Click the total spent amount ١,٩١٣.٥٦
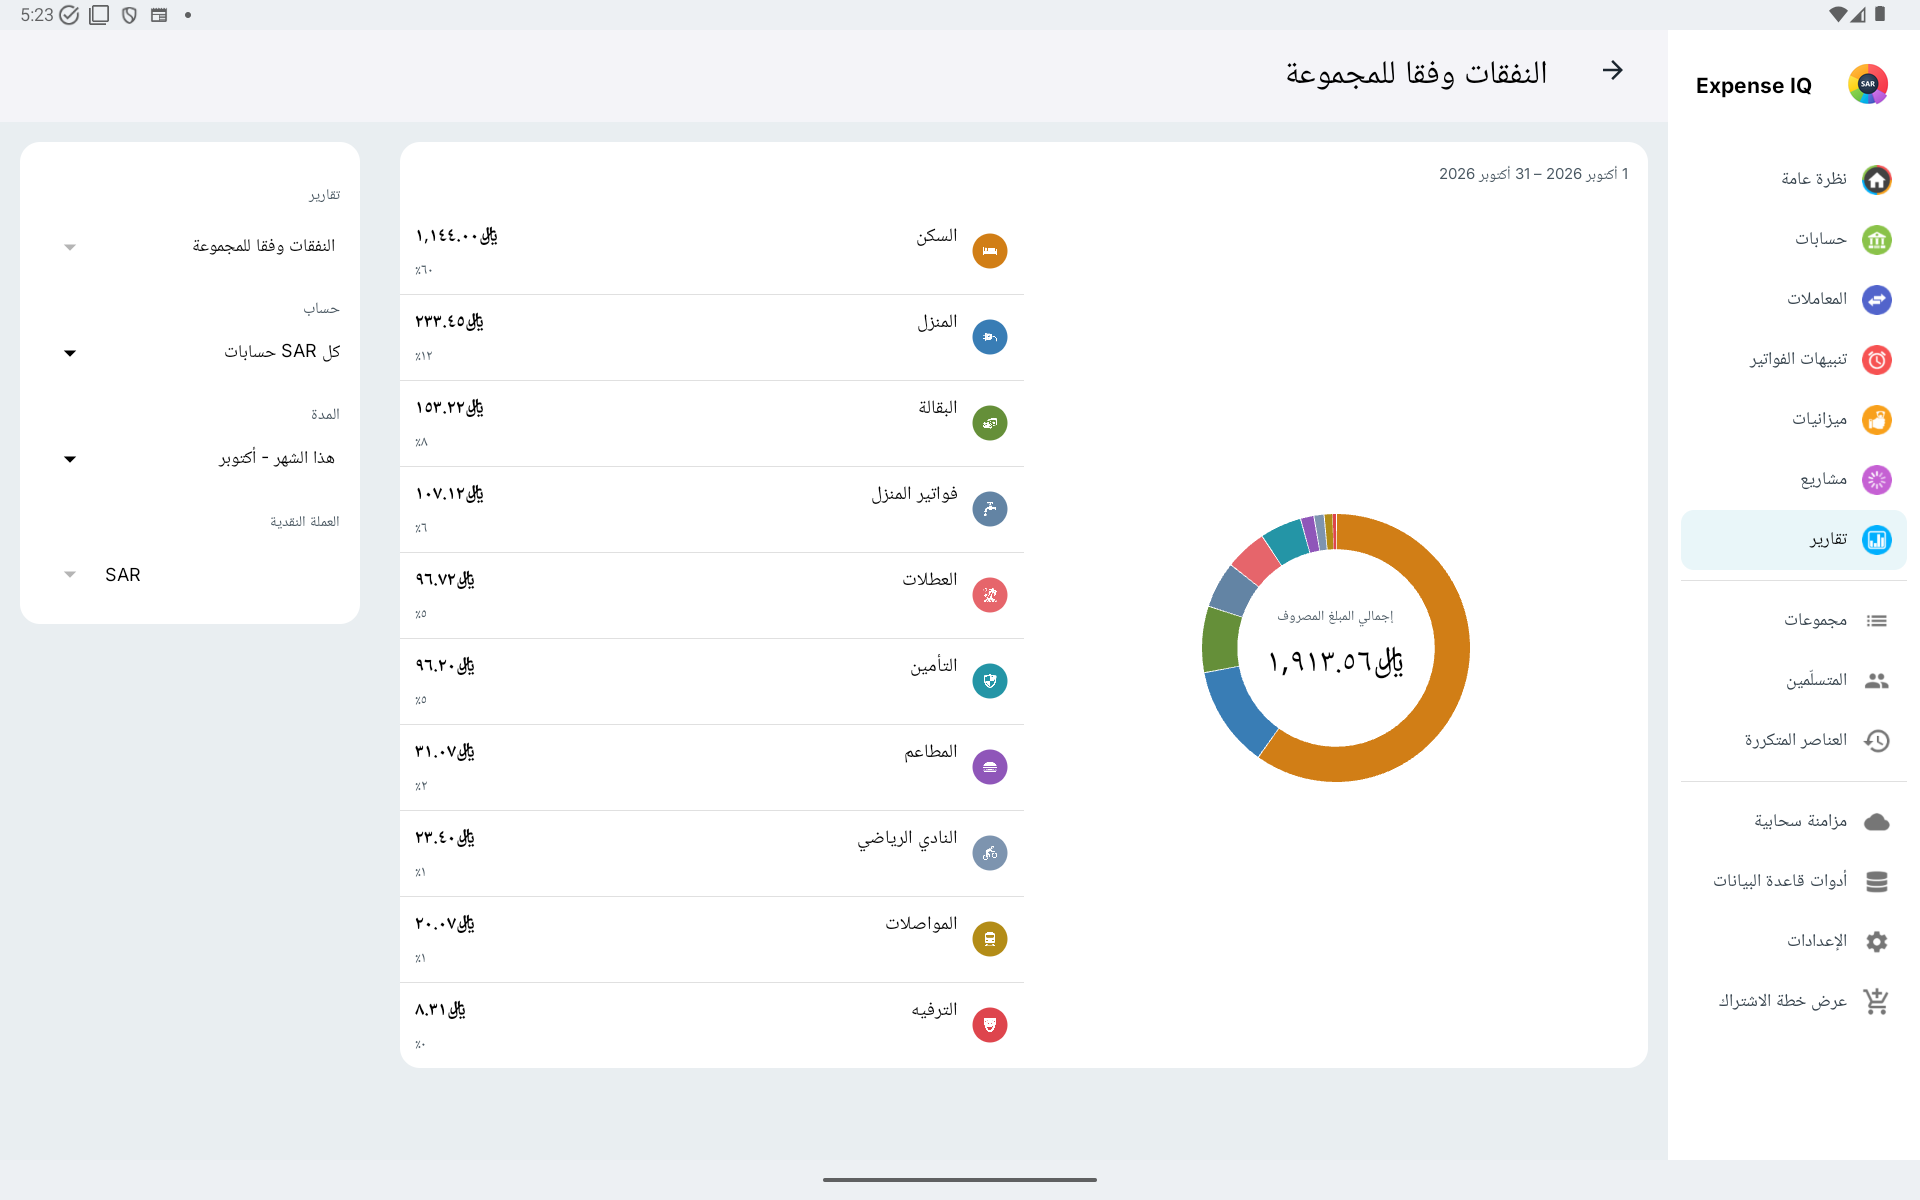 point(1335,661)
